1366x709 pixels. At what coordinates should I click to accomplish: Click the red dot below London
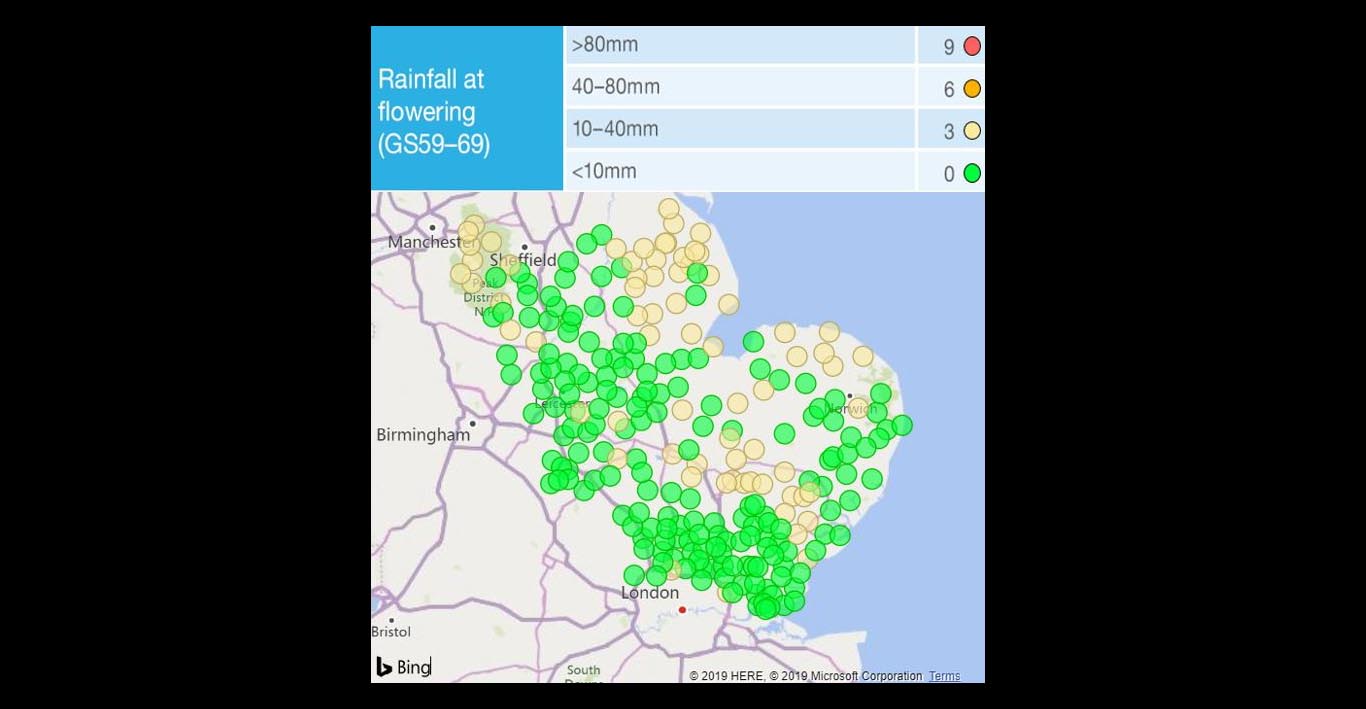pos(682,609)
